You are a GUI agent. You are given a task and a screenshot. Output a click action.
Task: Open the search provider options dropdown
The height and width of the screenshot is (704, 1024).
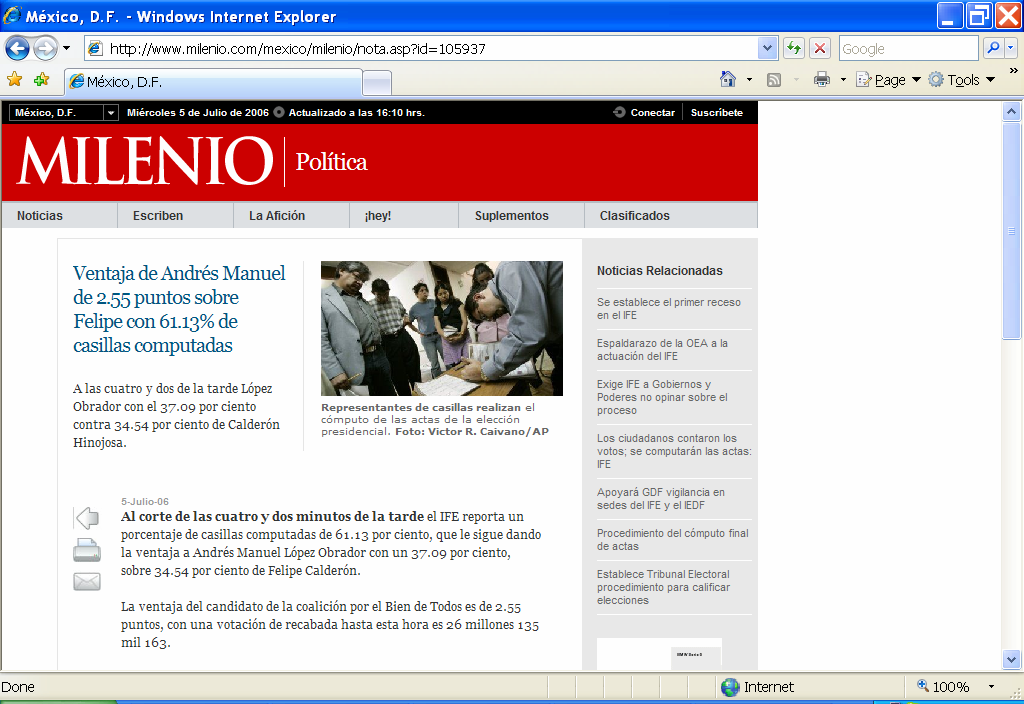pos(1011,48)
